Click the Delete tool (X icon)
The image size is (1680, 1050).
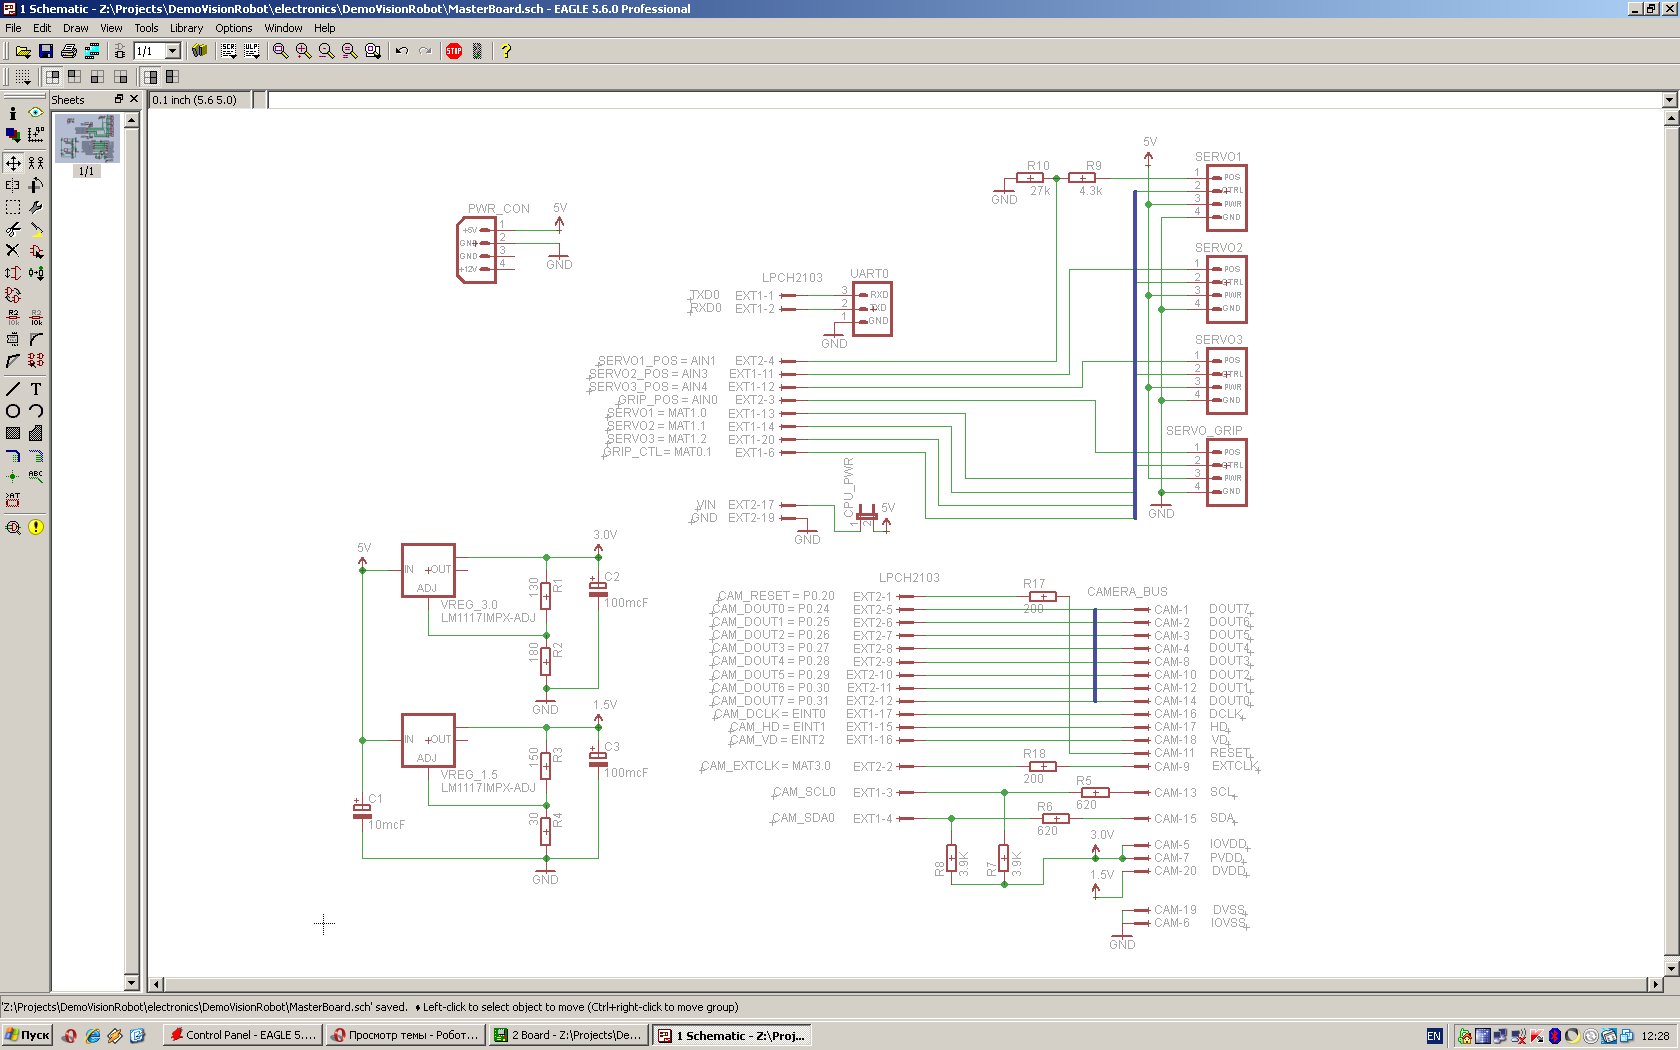tap(13, 251)
